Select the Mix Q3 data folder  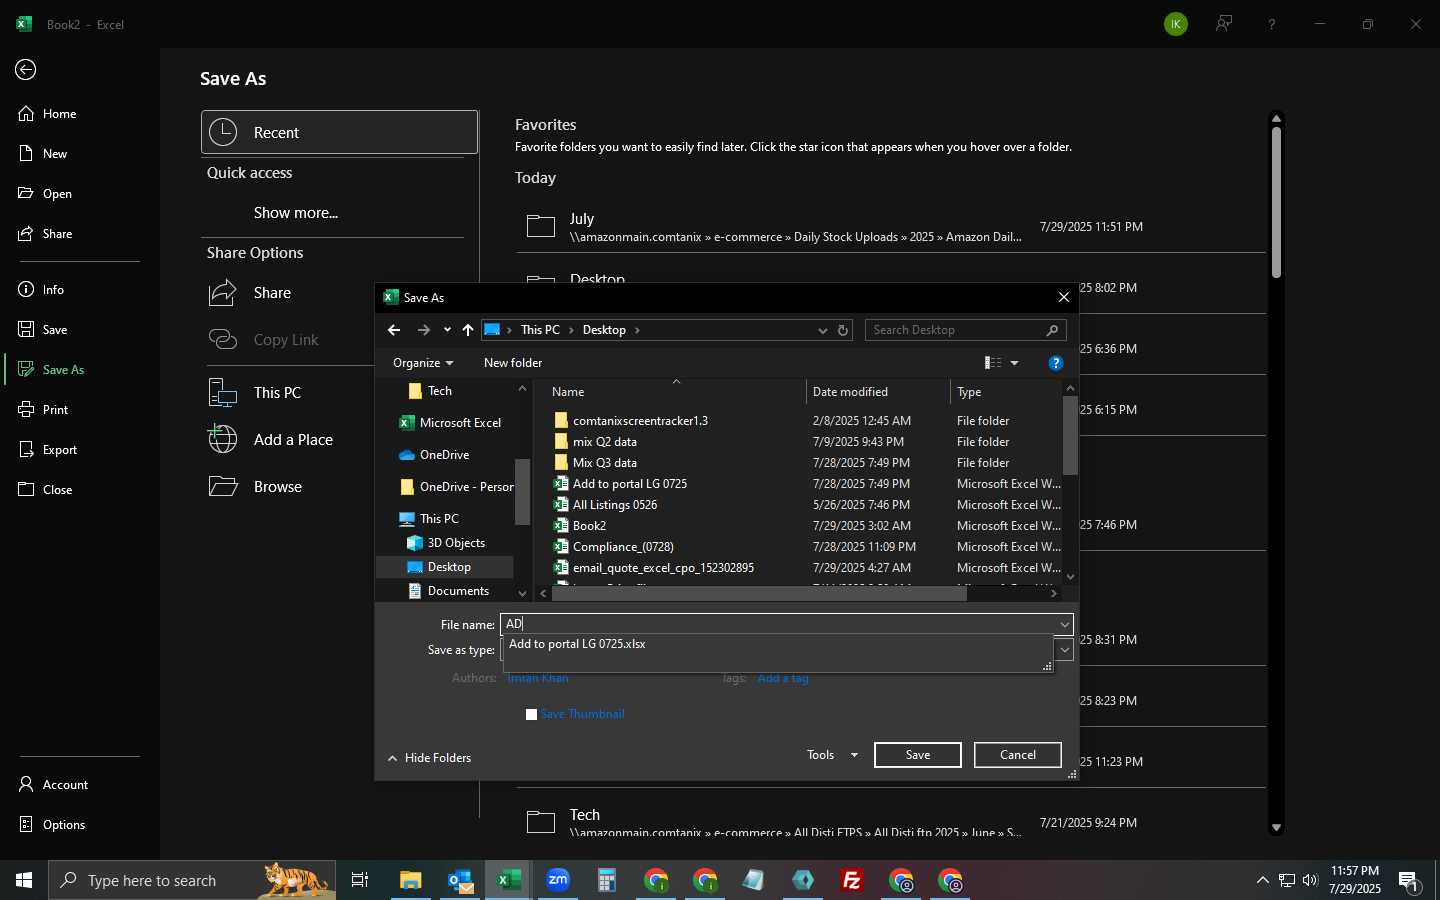click(604, 463)
